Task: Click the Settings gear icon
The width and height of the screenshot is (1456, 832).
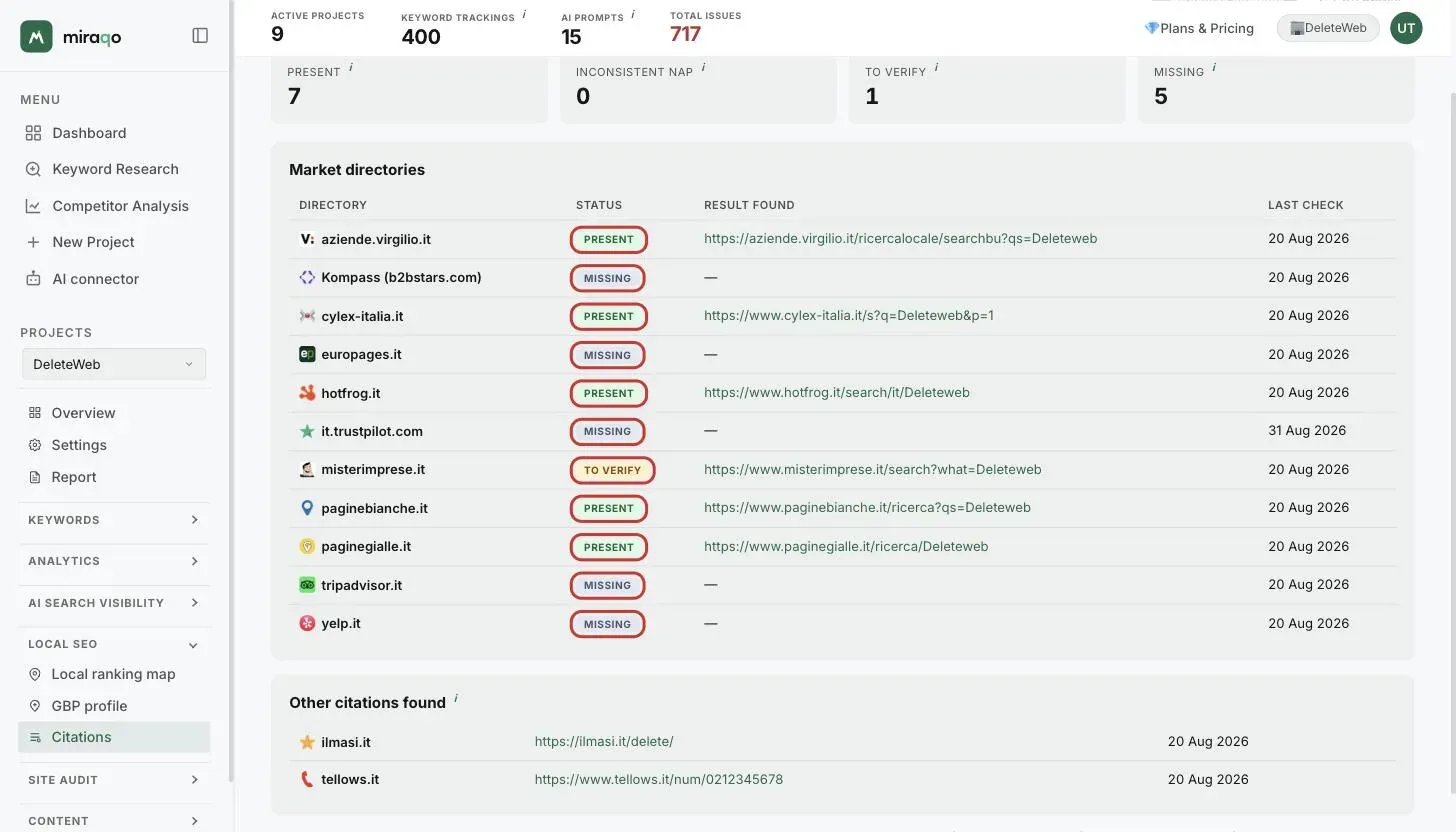Action: (x=35, y=445)
